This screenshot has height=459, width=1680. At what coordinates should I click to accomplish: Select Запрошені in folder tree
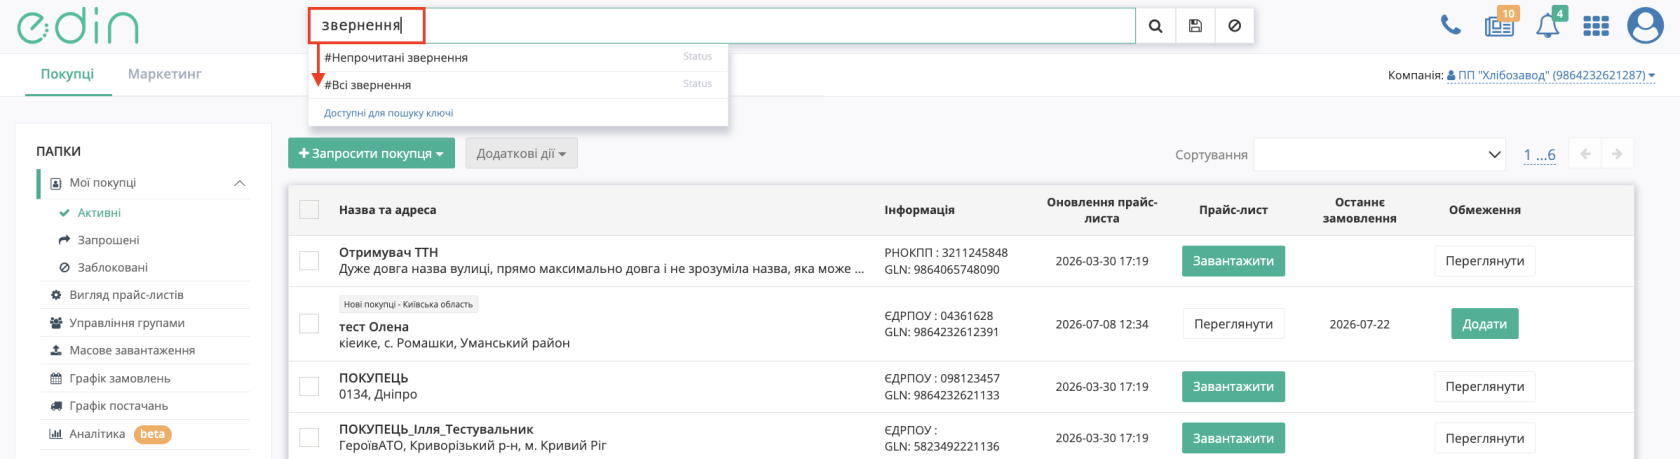[108, 240]
